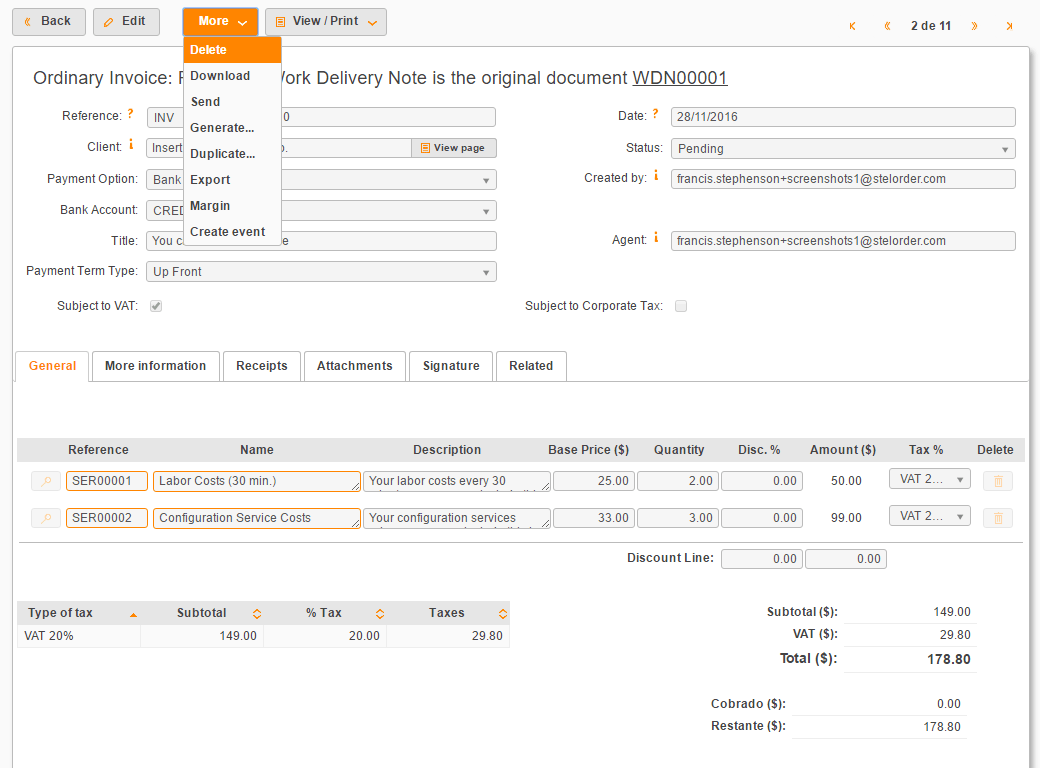Select Export from the More menu
The image size is (1040, 768).
coord(232,180)
